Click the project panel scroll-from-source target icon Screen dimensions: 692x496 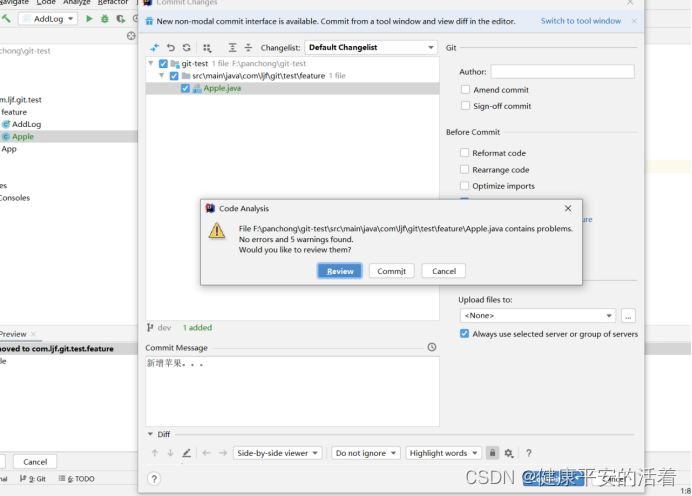(x=131, y=36)
